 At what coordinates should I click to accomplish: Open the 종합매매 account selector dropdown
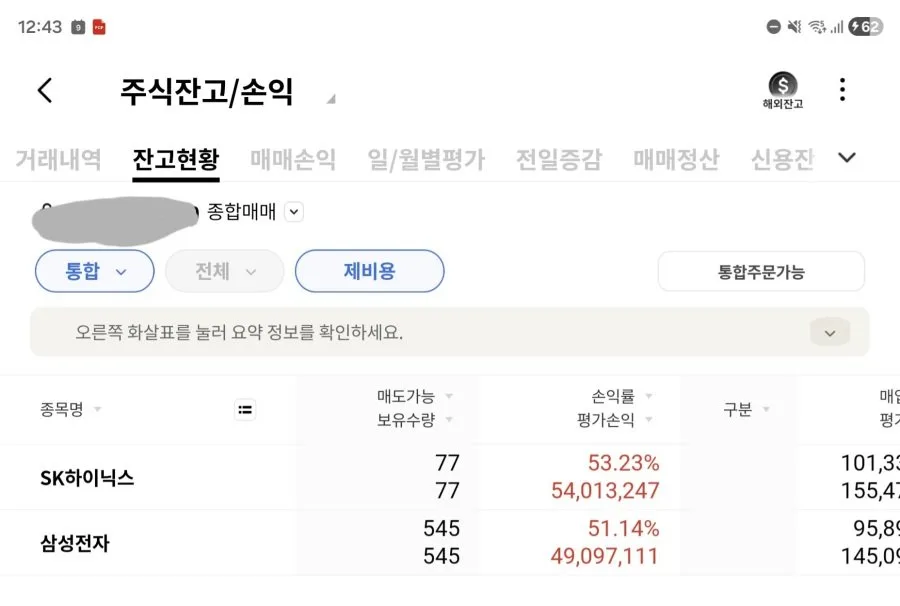tap(294, 212)
